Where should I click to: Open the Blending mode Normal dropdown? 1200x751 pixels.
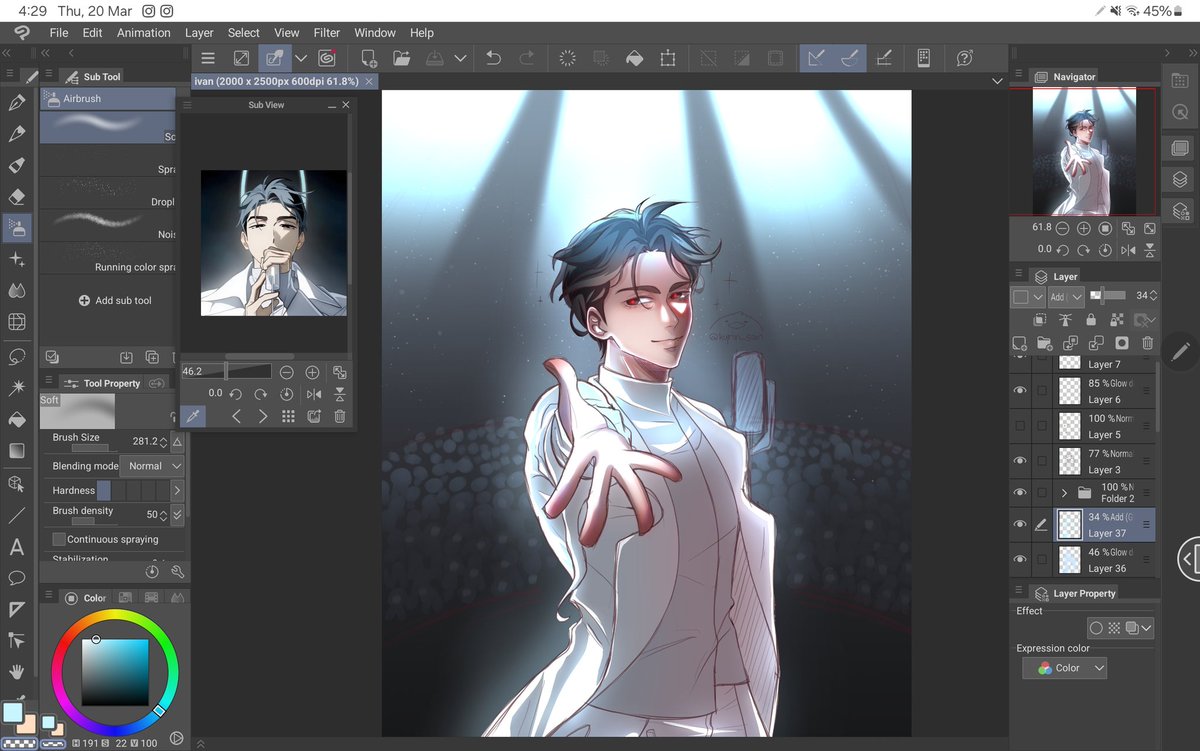[x=151, y=465]
